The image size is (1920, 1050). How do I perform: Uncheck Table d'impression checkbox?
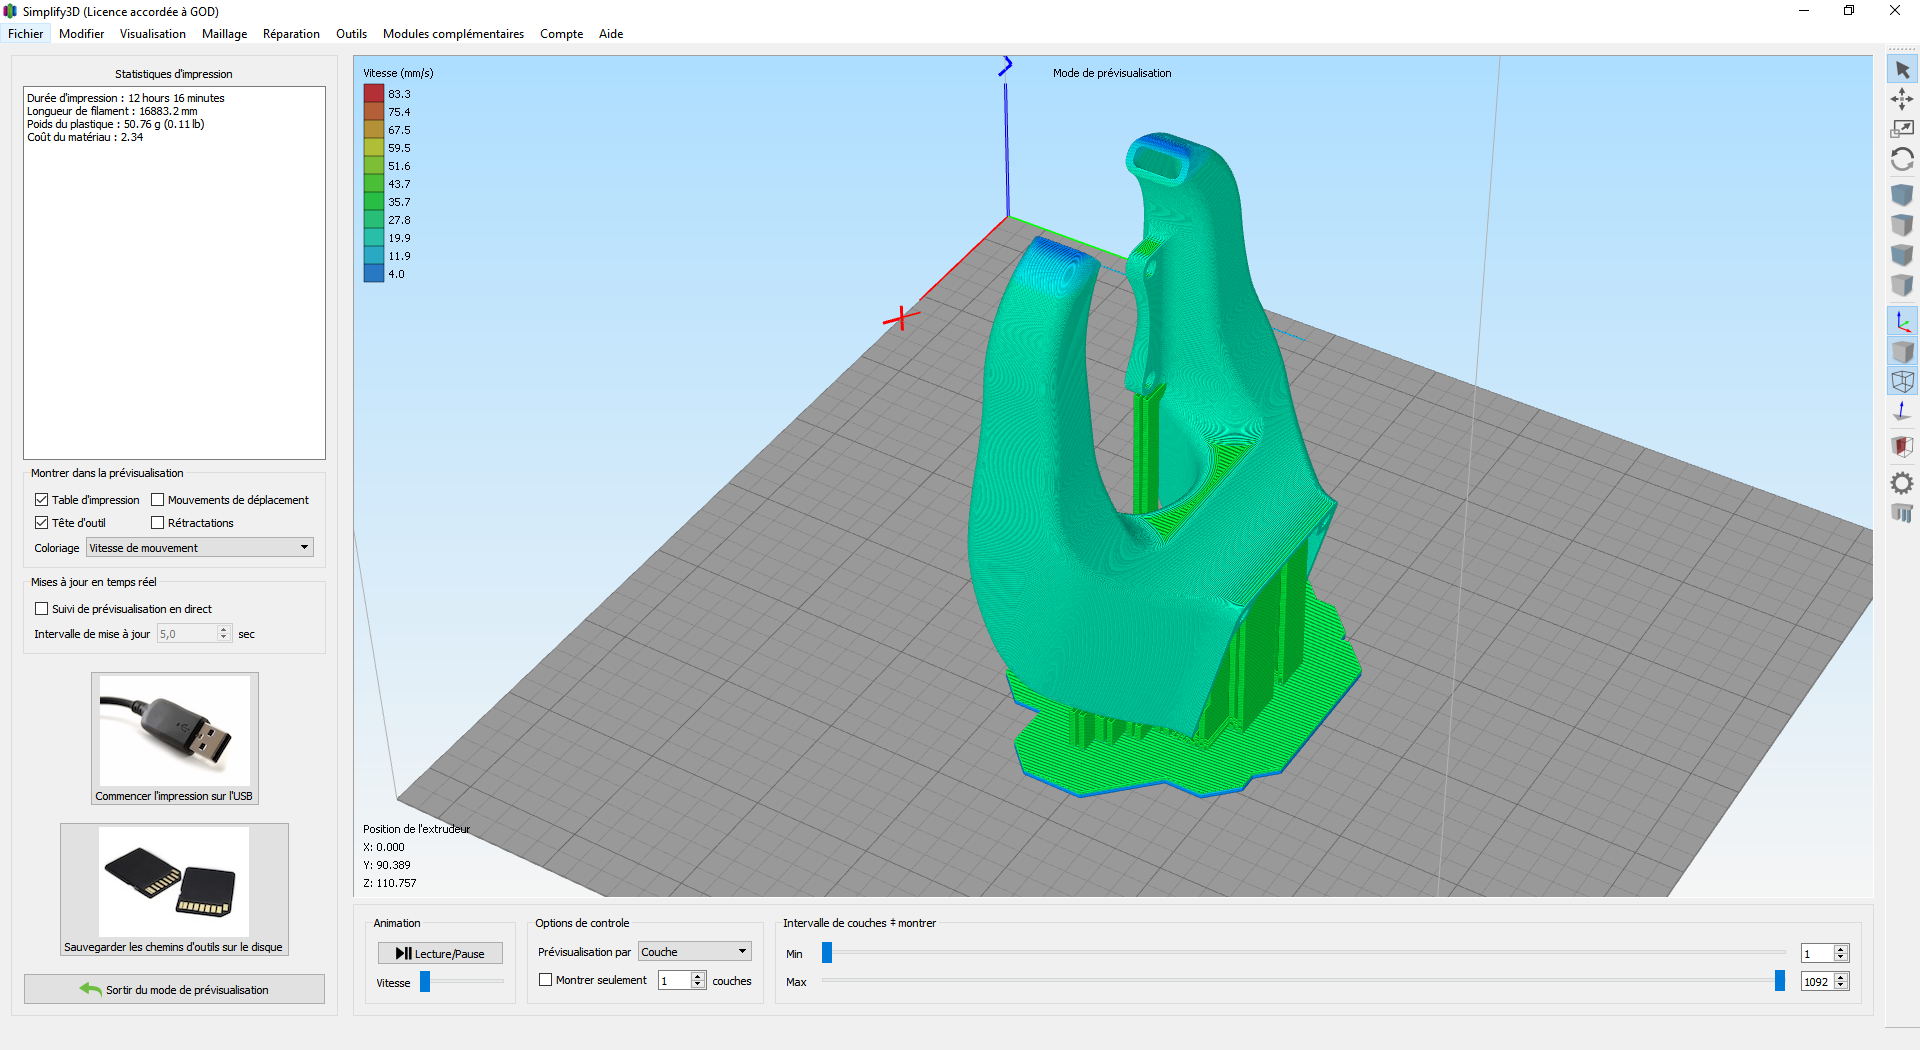(41, 499)
